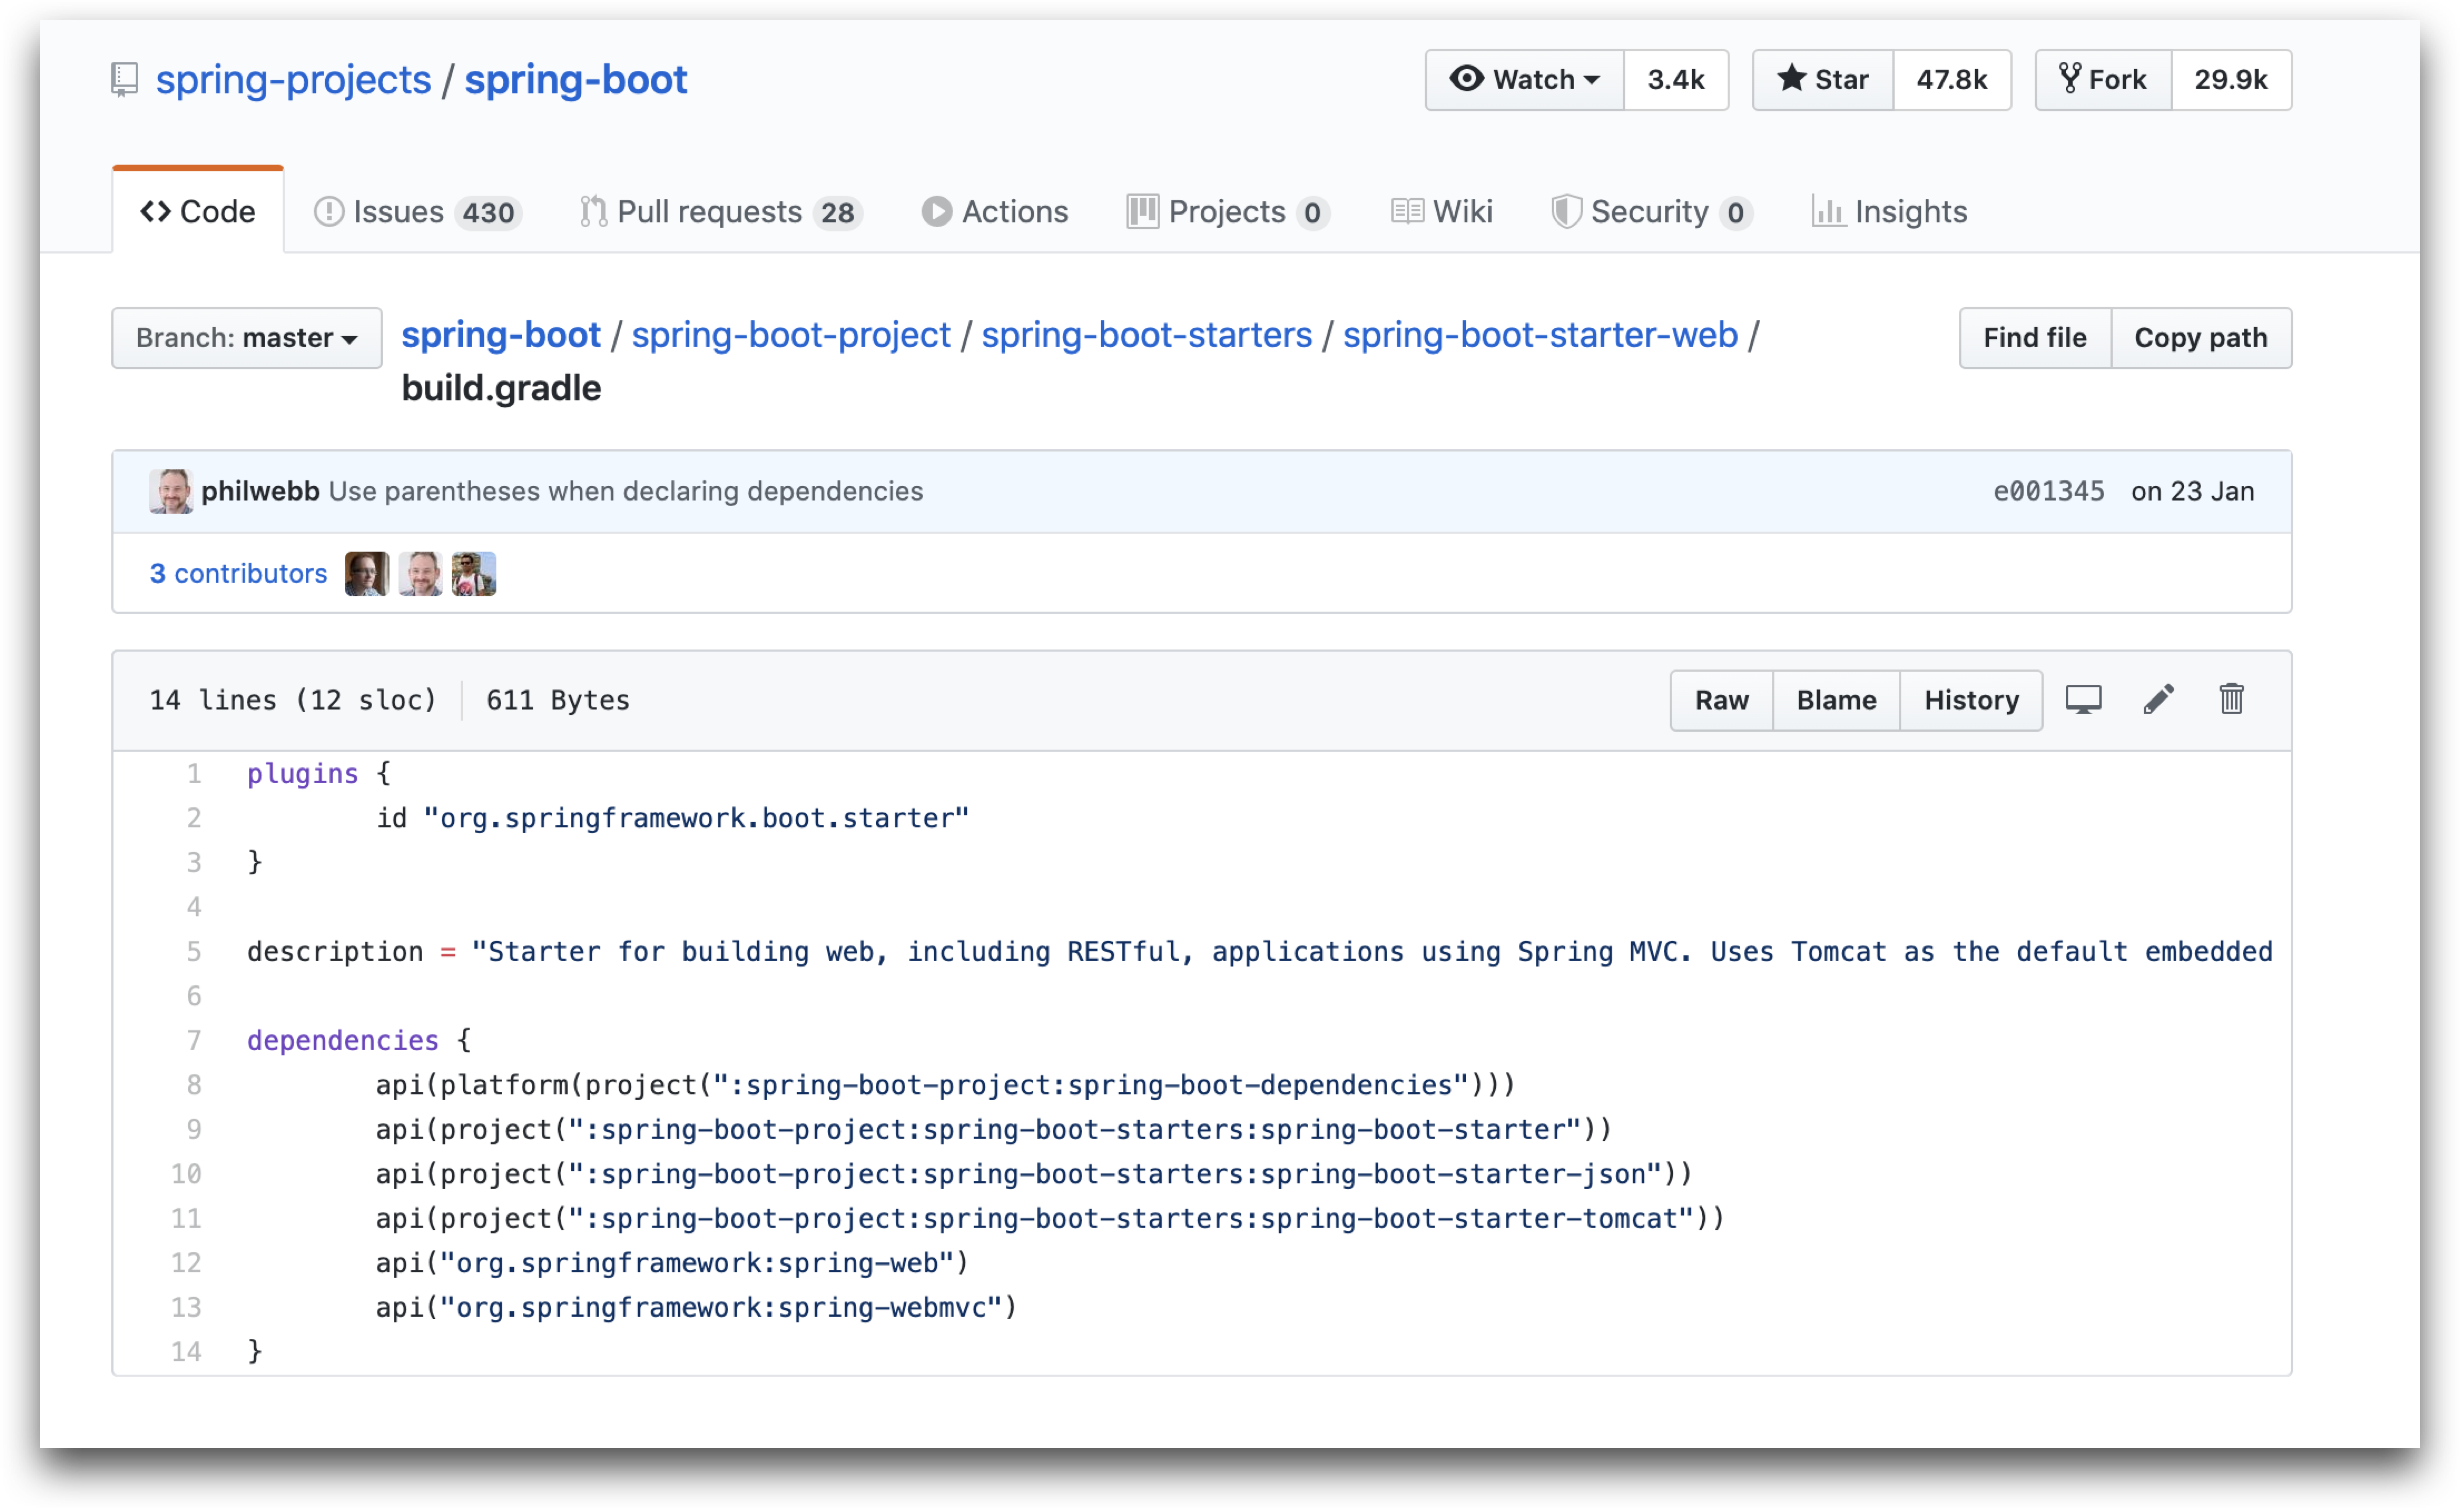
Task: Click the "dependencies" keyword
Action: coord(343,1041)
